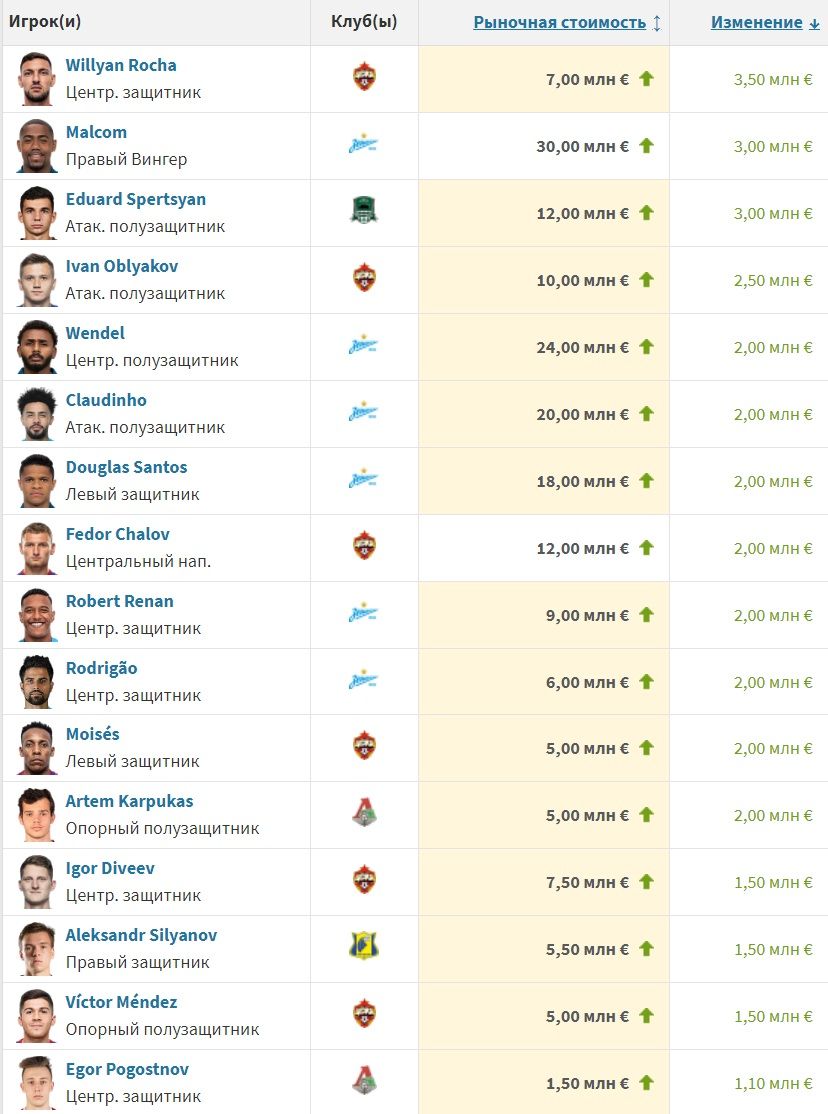
Task: Open Douglas Santos player page
Action: 126,467
